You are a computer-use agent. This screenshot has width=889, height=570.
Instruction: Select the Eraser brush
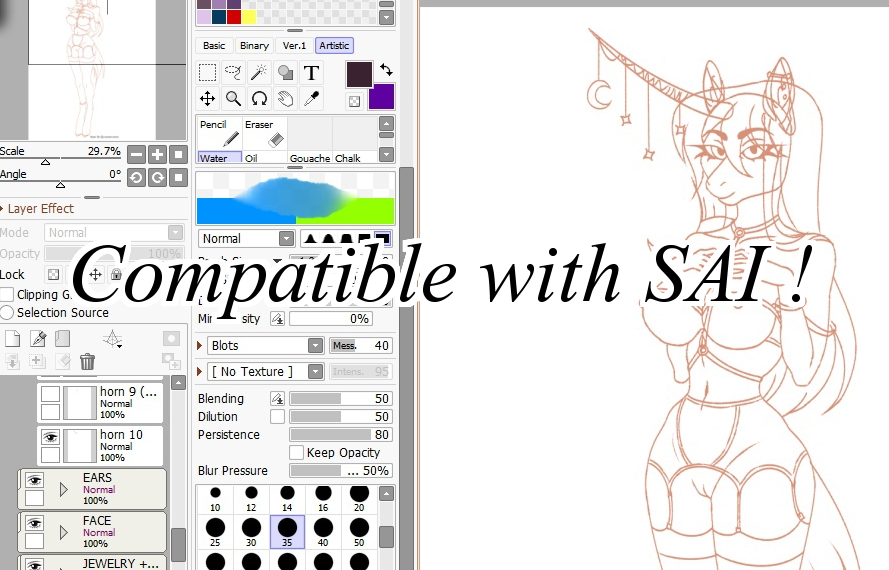[x=264, y=133]
